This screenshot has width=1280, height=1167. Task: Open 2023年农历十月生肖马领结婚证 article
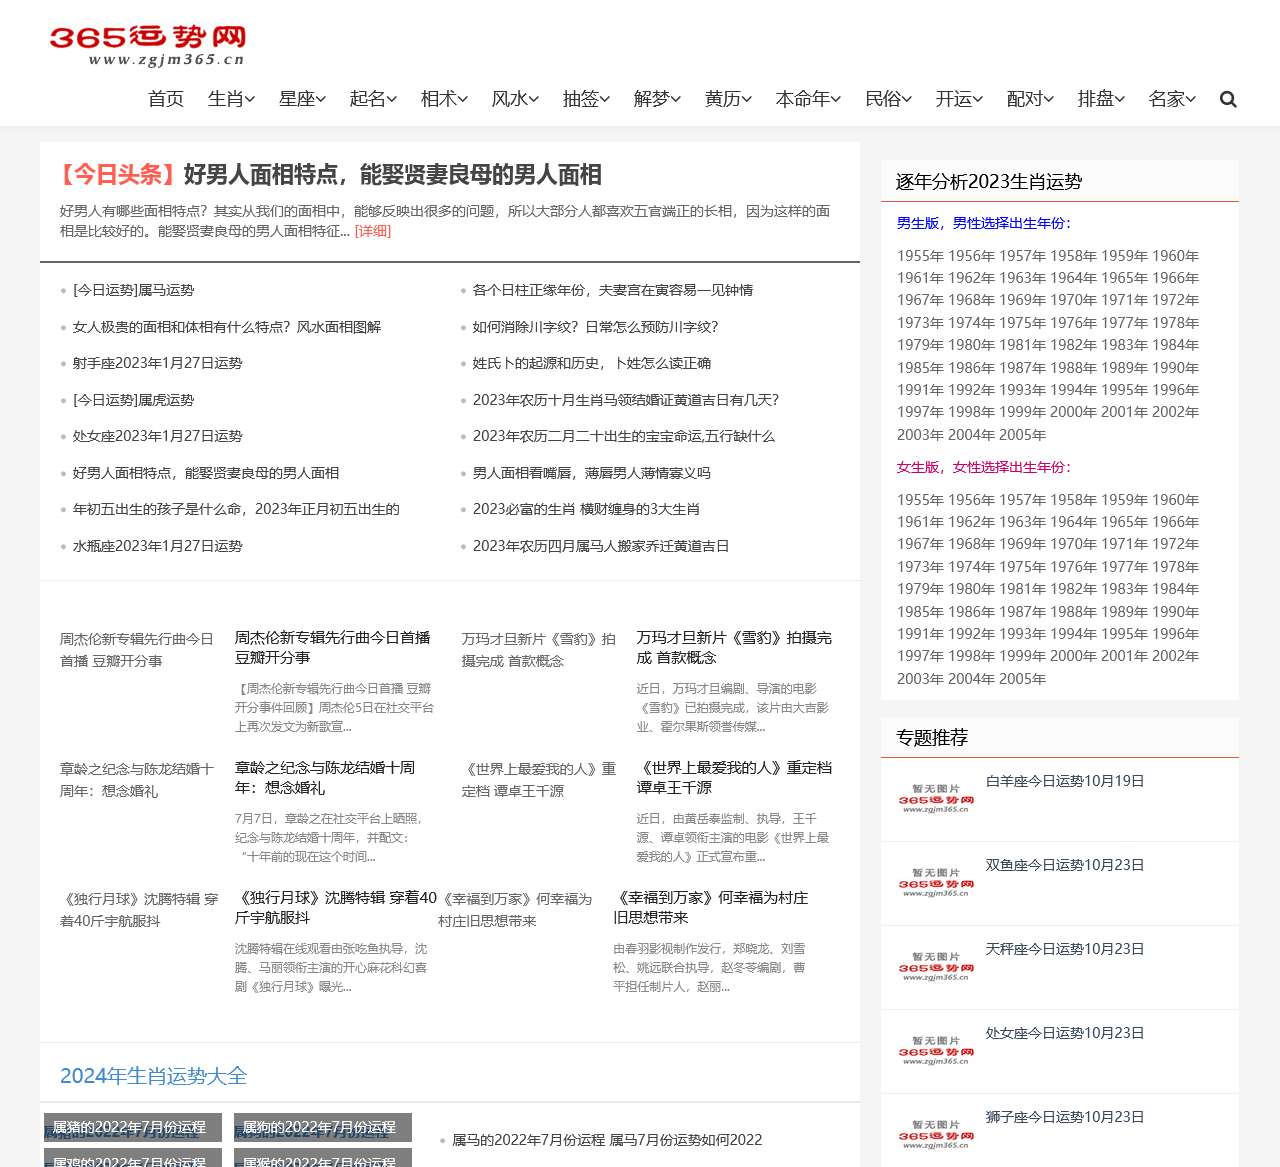coord(626,400)
